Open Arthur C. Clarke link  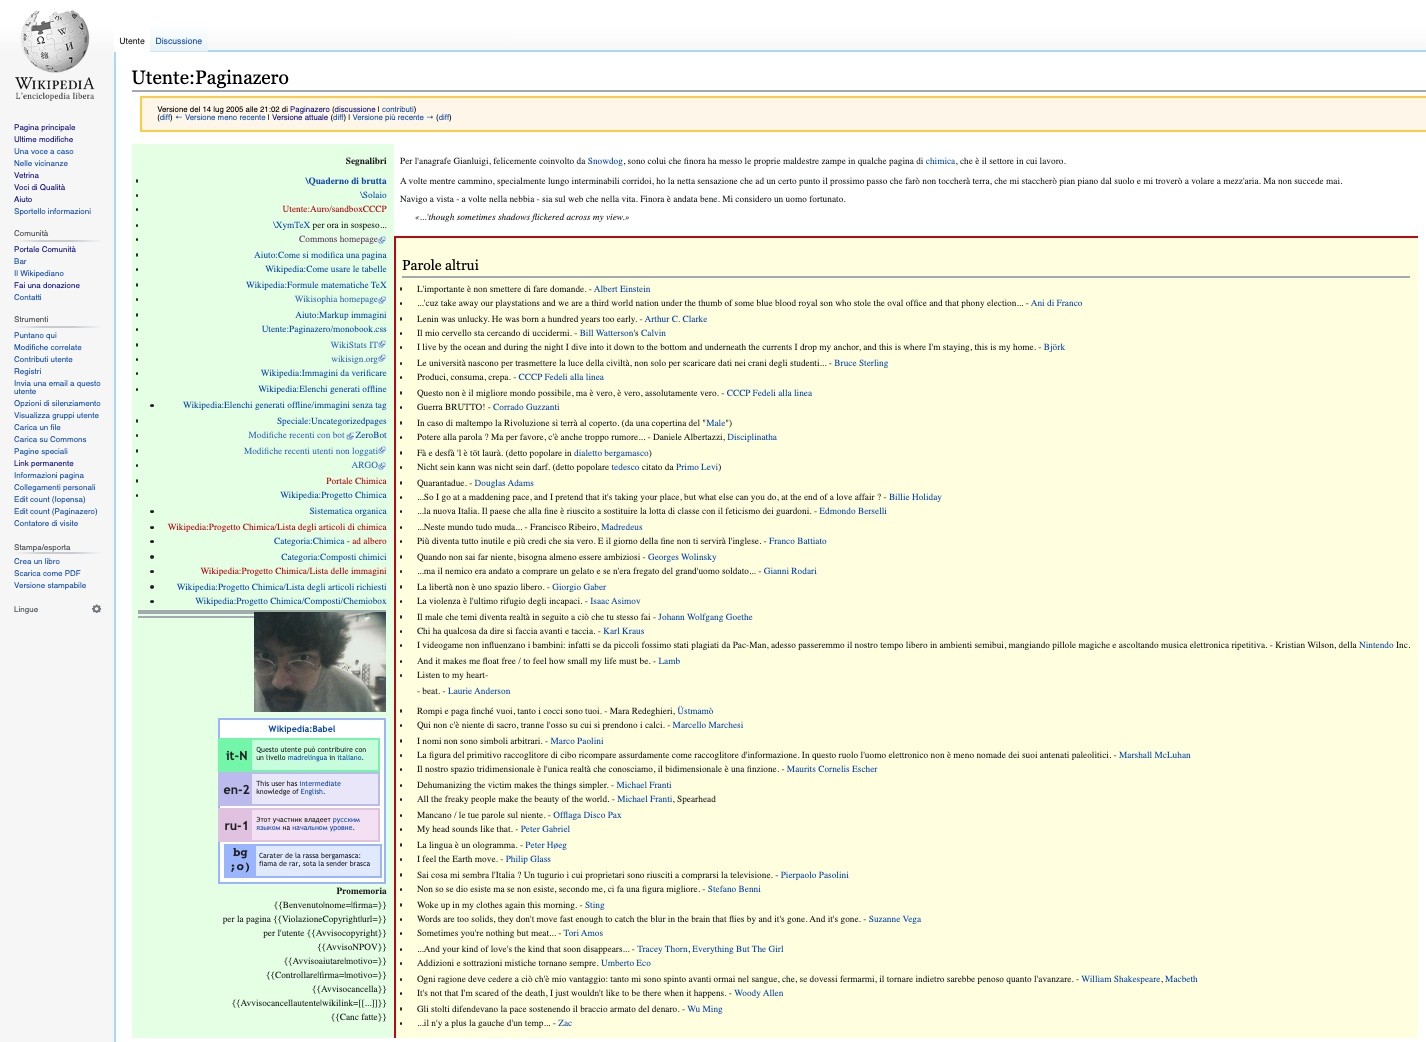675,319
